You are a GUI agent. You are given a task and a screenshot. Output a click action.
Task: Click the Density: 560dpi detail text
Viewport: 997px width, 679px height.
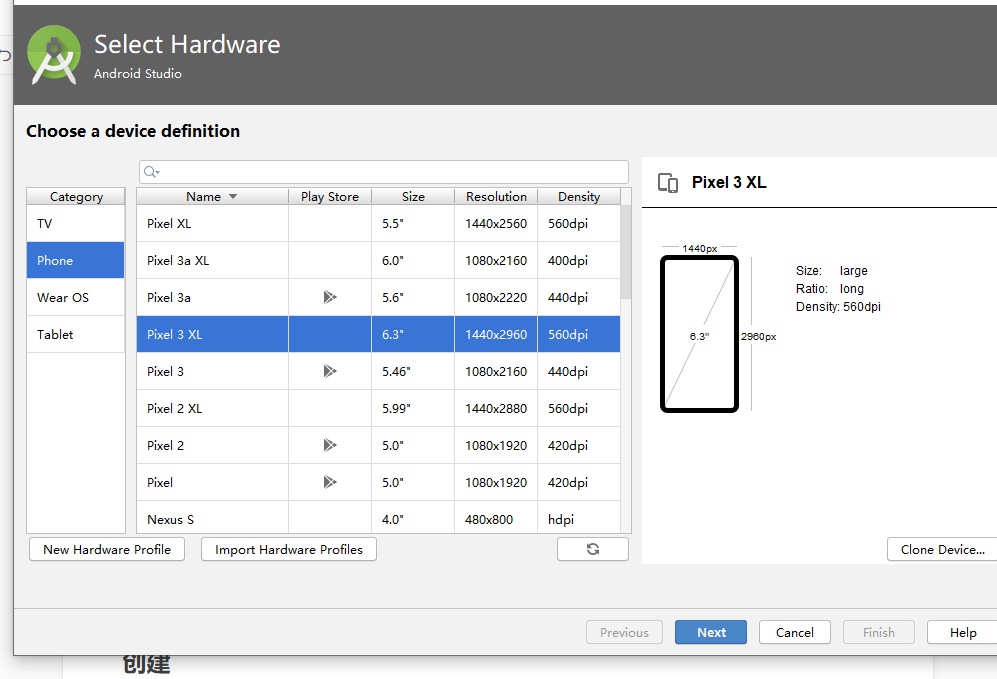pos(838,306)
